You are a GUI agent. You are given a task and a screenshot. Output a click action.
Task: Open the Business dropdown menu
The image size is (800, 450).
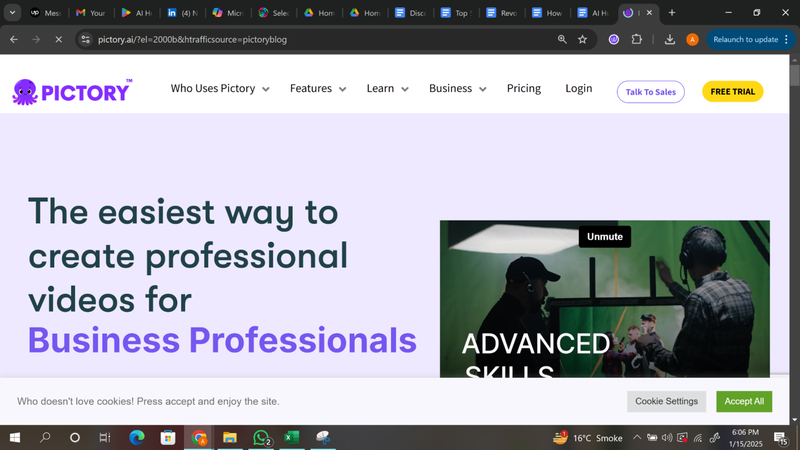tap(457, 89)
